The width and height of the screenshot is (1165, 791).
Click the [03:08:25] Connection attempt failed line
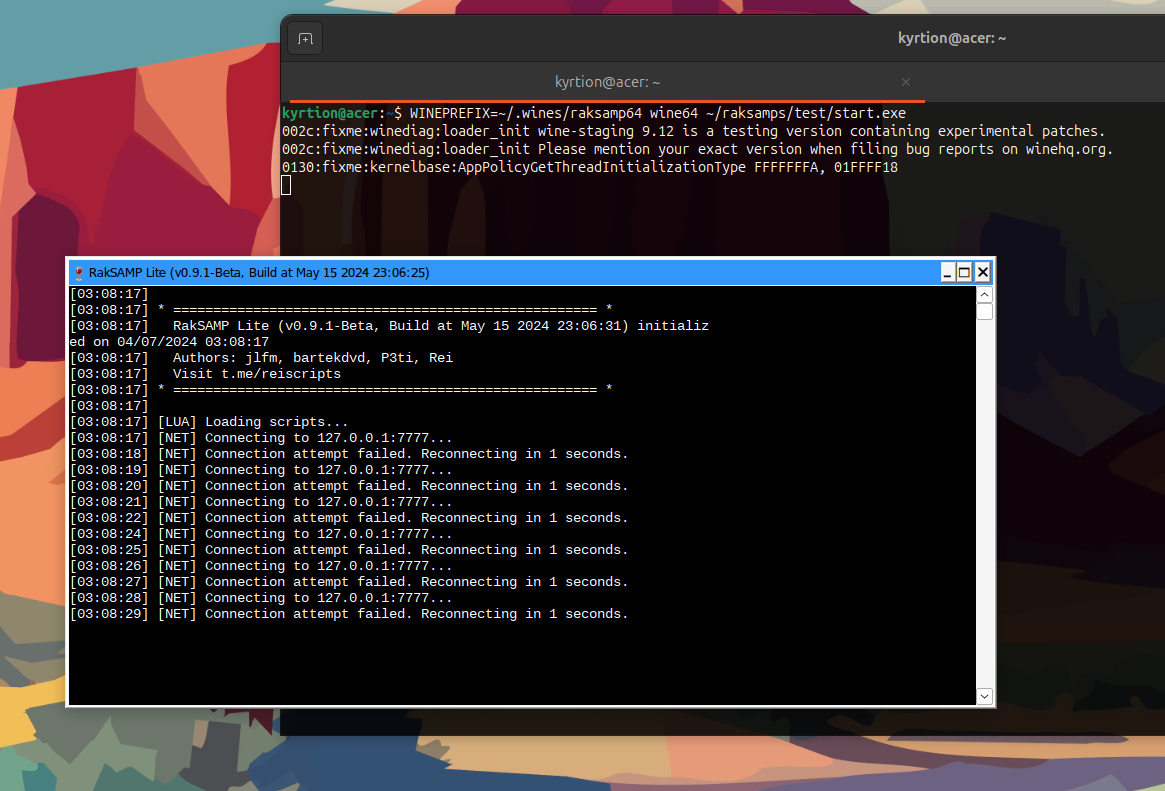click(349, 550)
